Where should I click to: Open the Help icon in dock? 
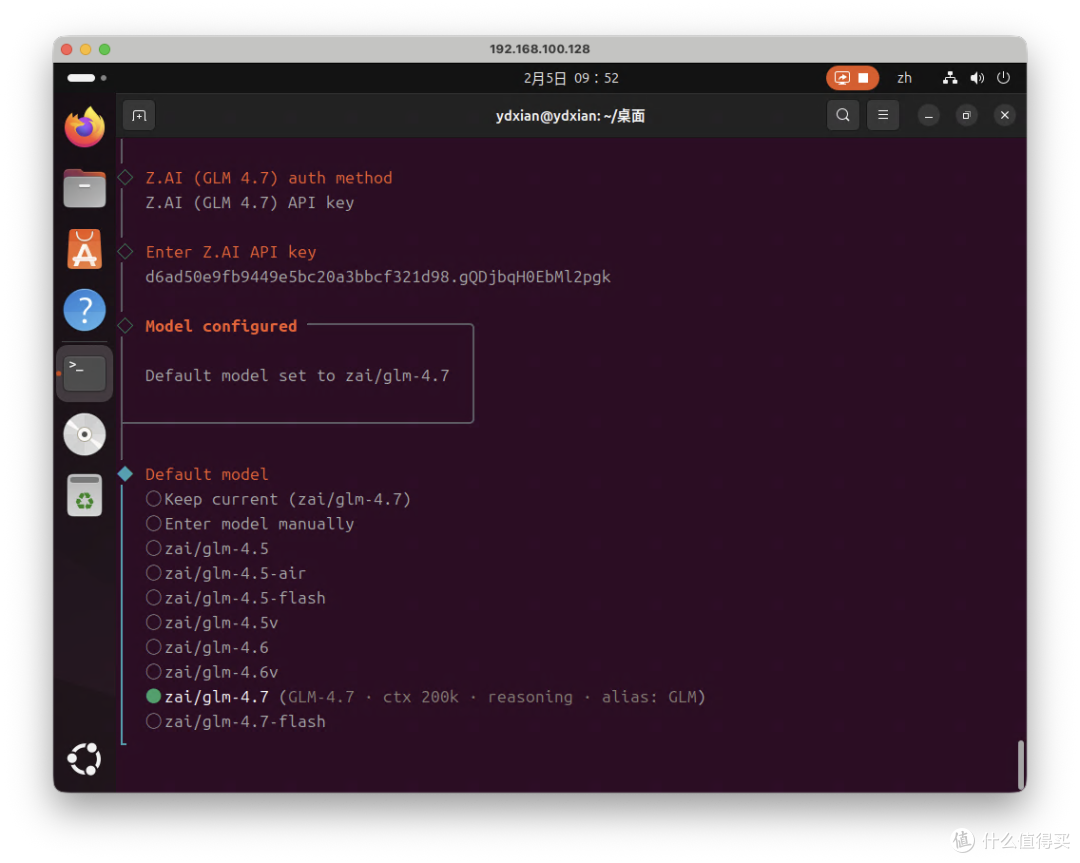click(85, 310)
